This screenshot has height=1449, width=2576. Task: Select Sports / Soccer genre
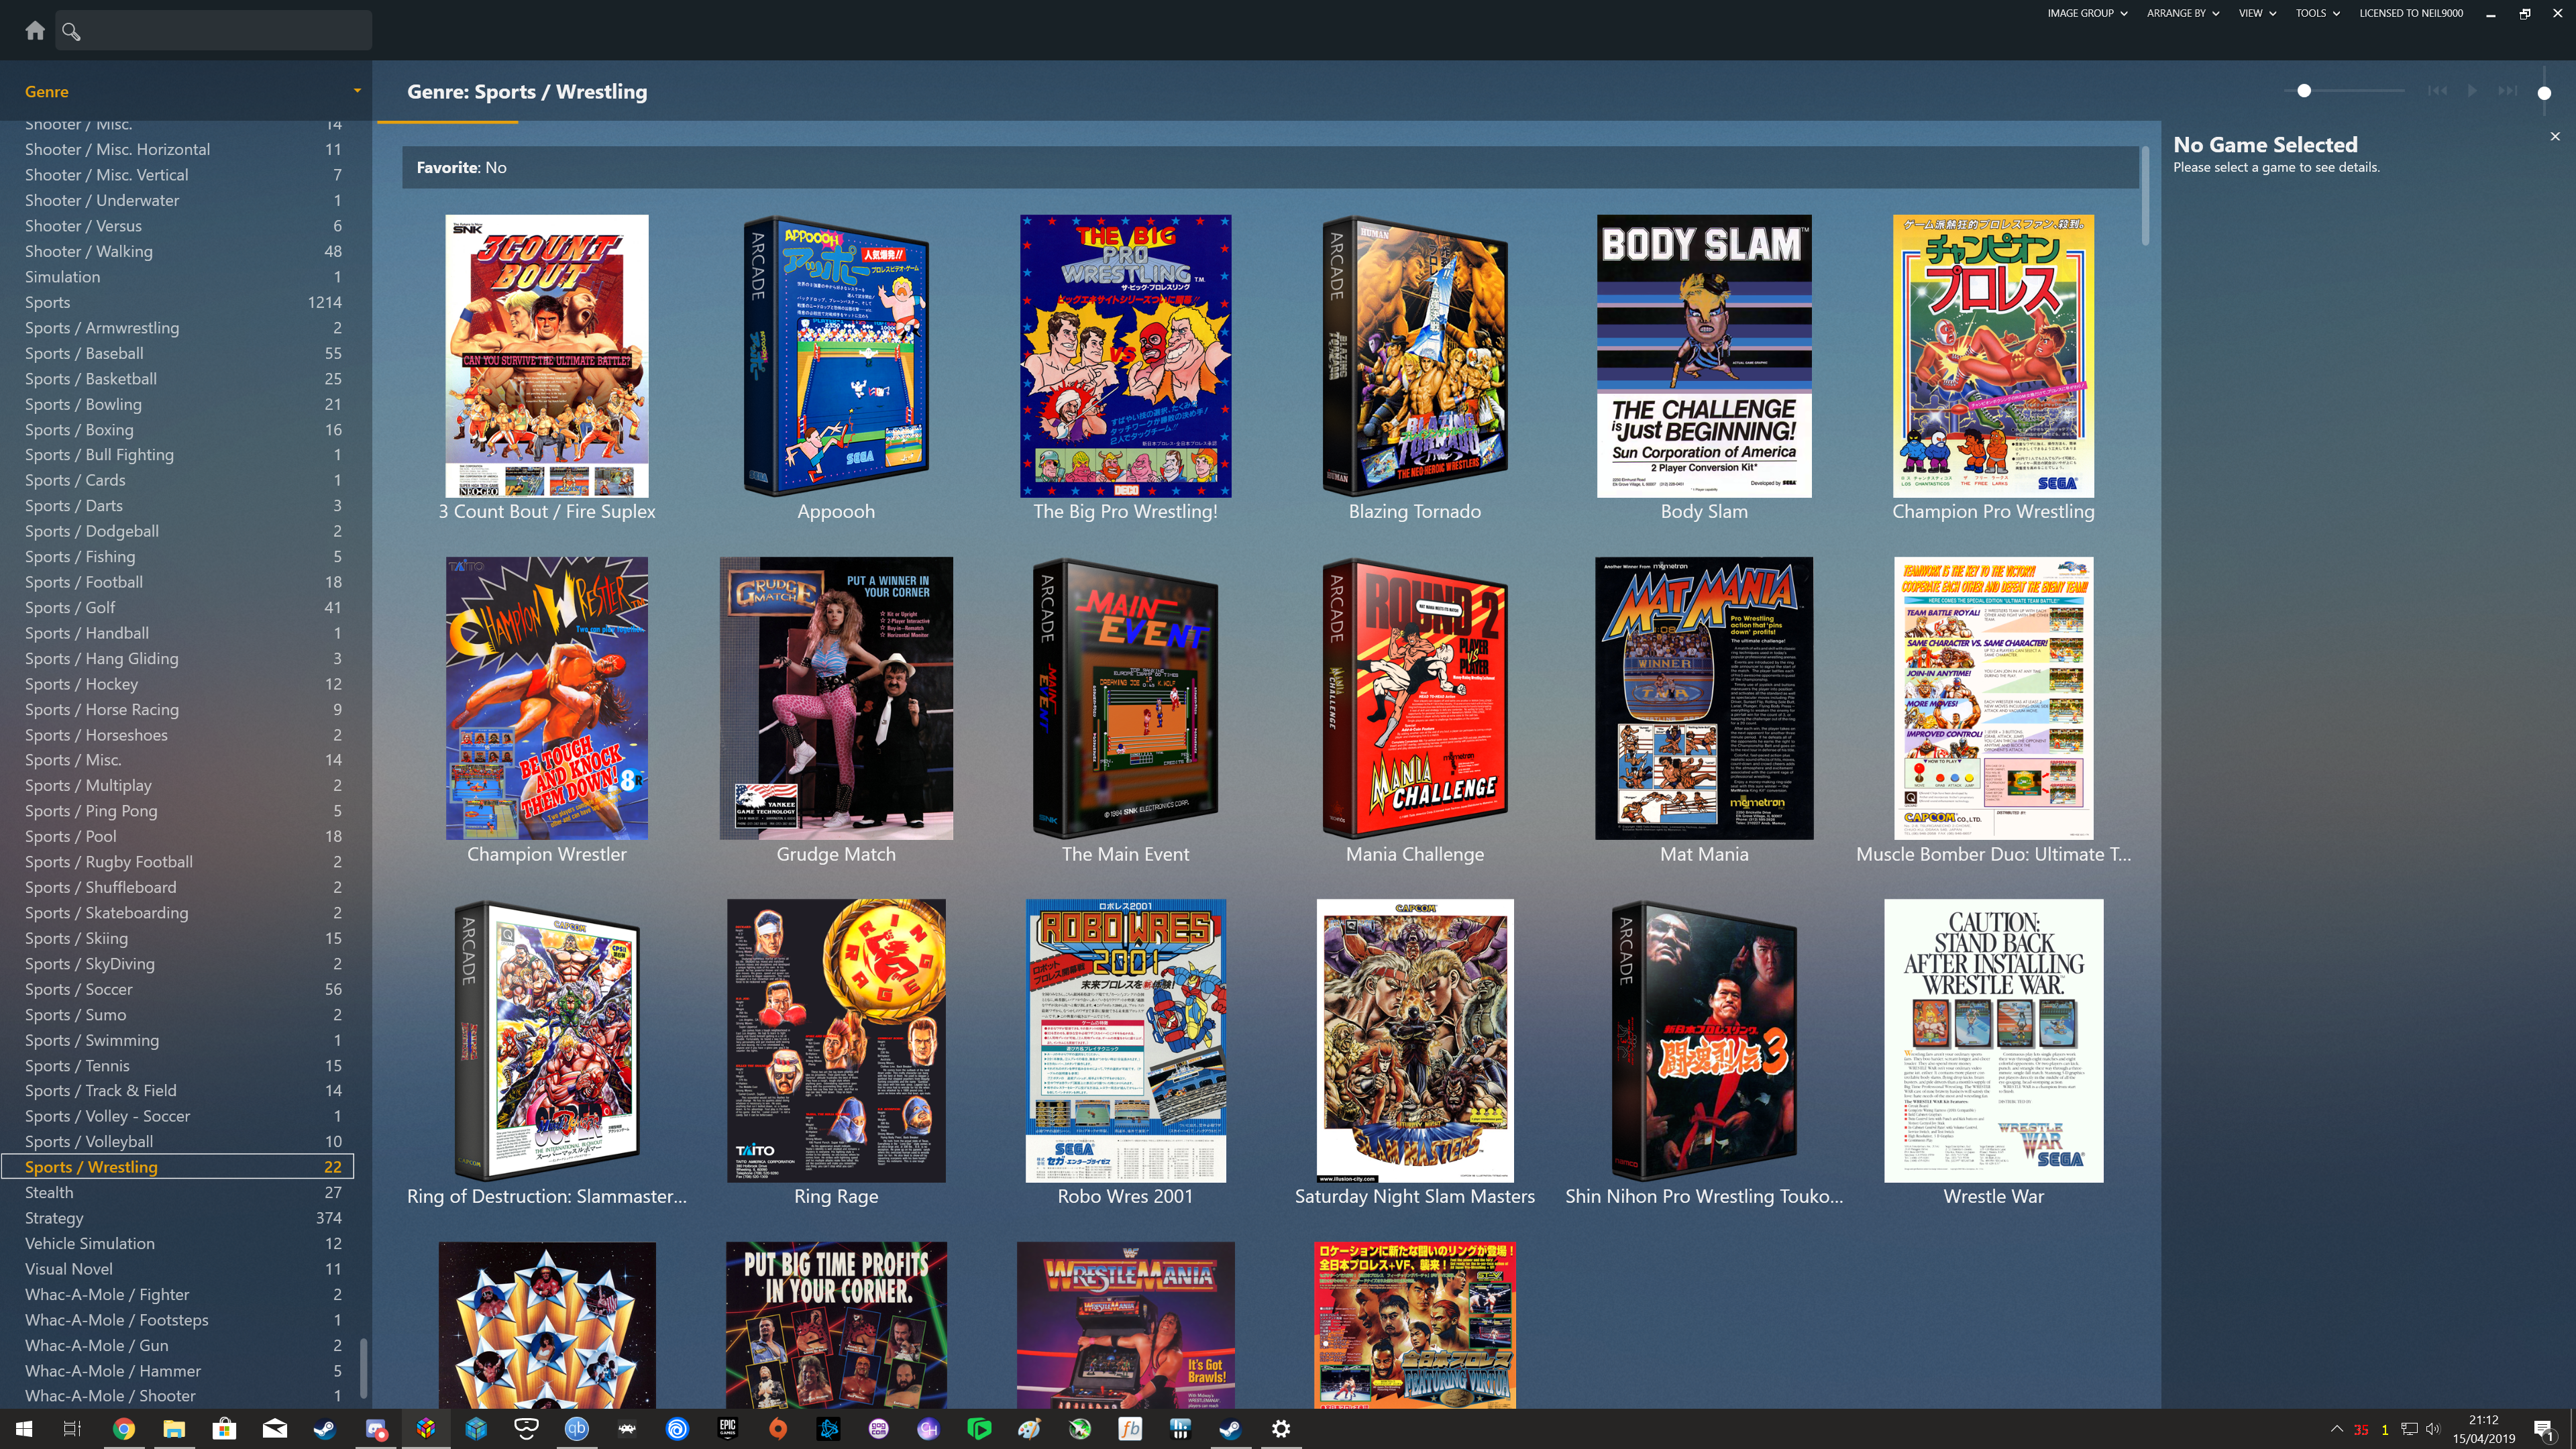[x=183, y=989]
